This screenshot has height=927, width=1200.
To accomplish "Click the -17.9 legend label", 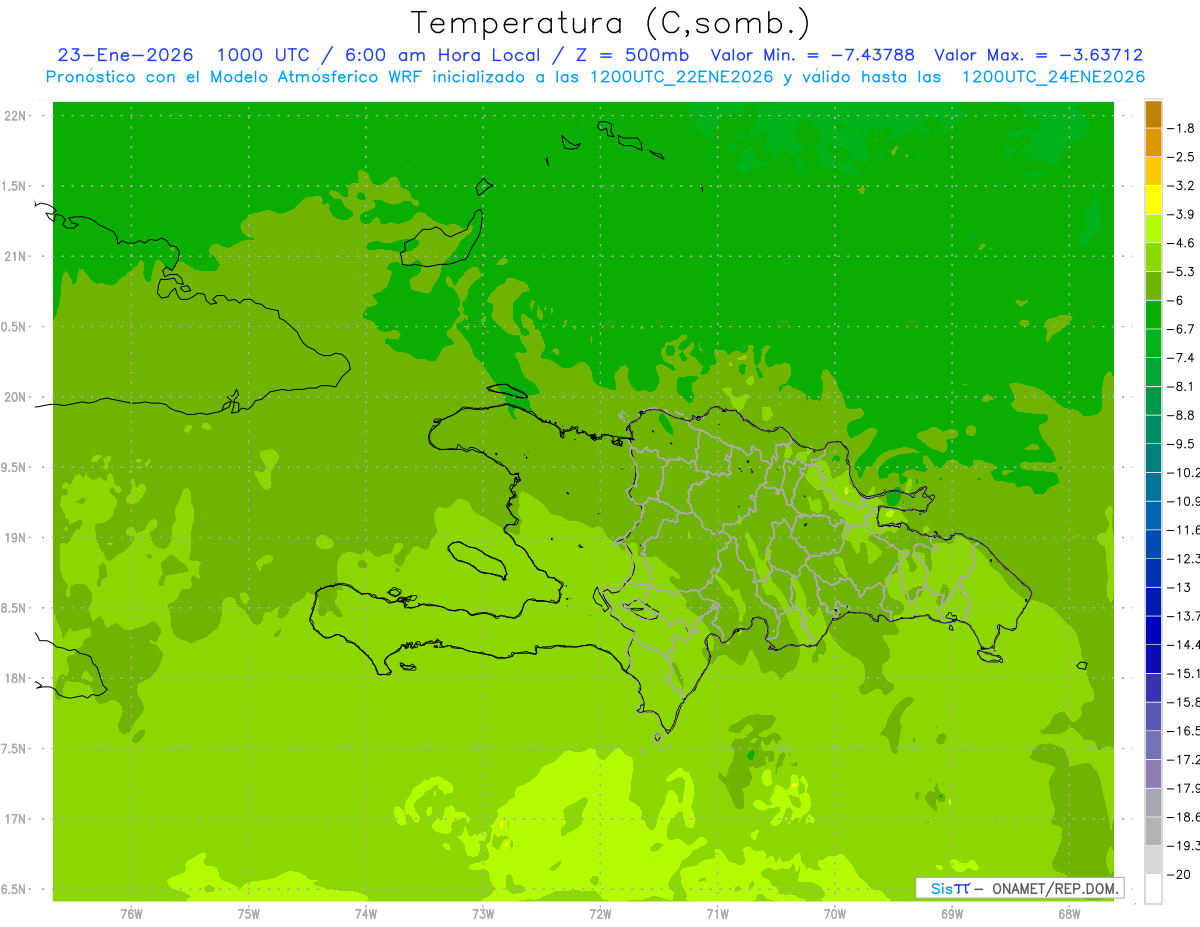I will (1185, 788).
